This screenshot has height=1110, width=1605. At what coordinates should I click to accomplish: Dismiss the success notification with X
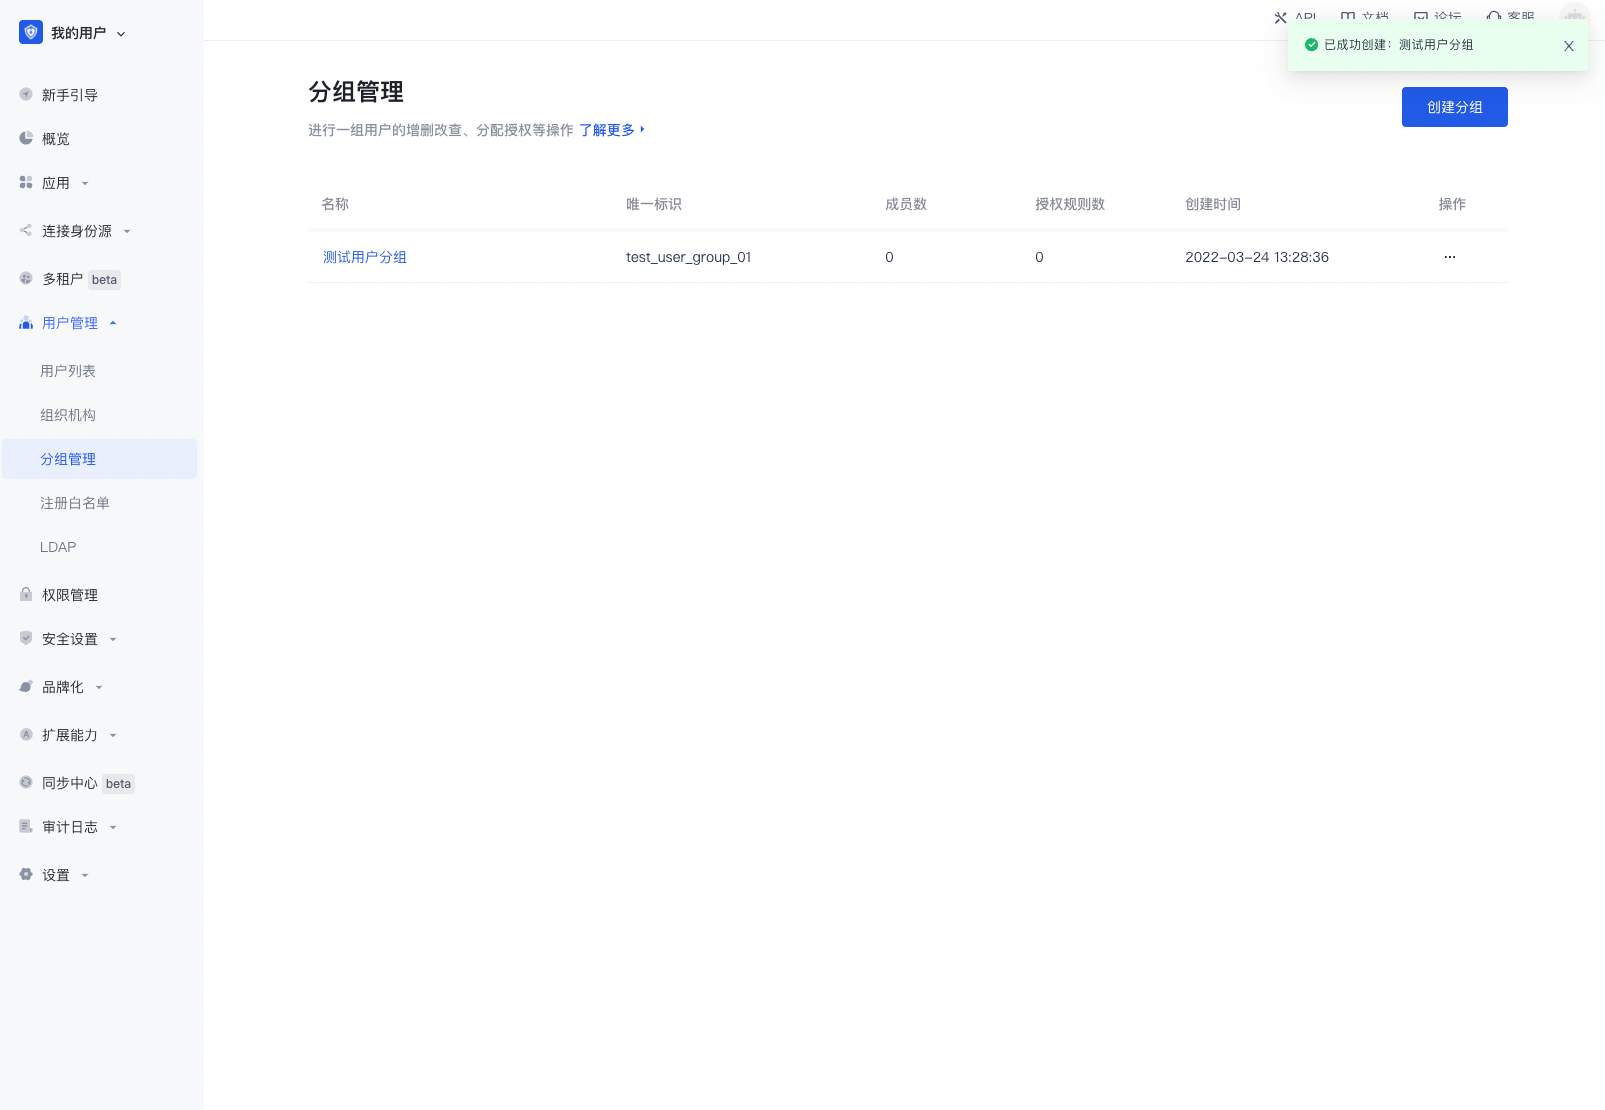click(1568, 46)
